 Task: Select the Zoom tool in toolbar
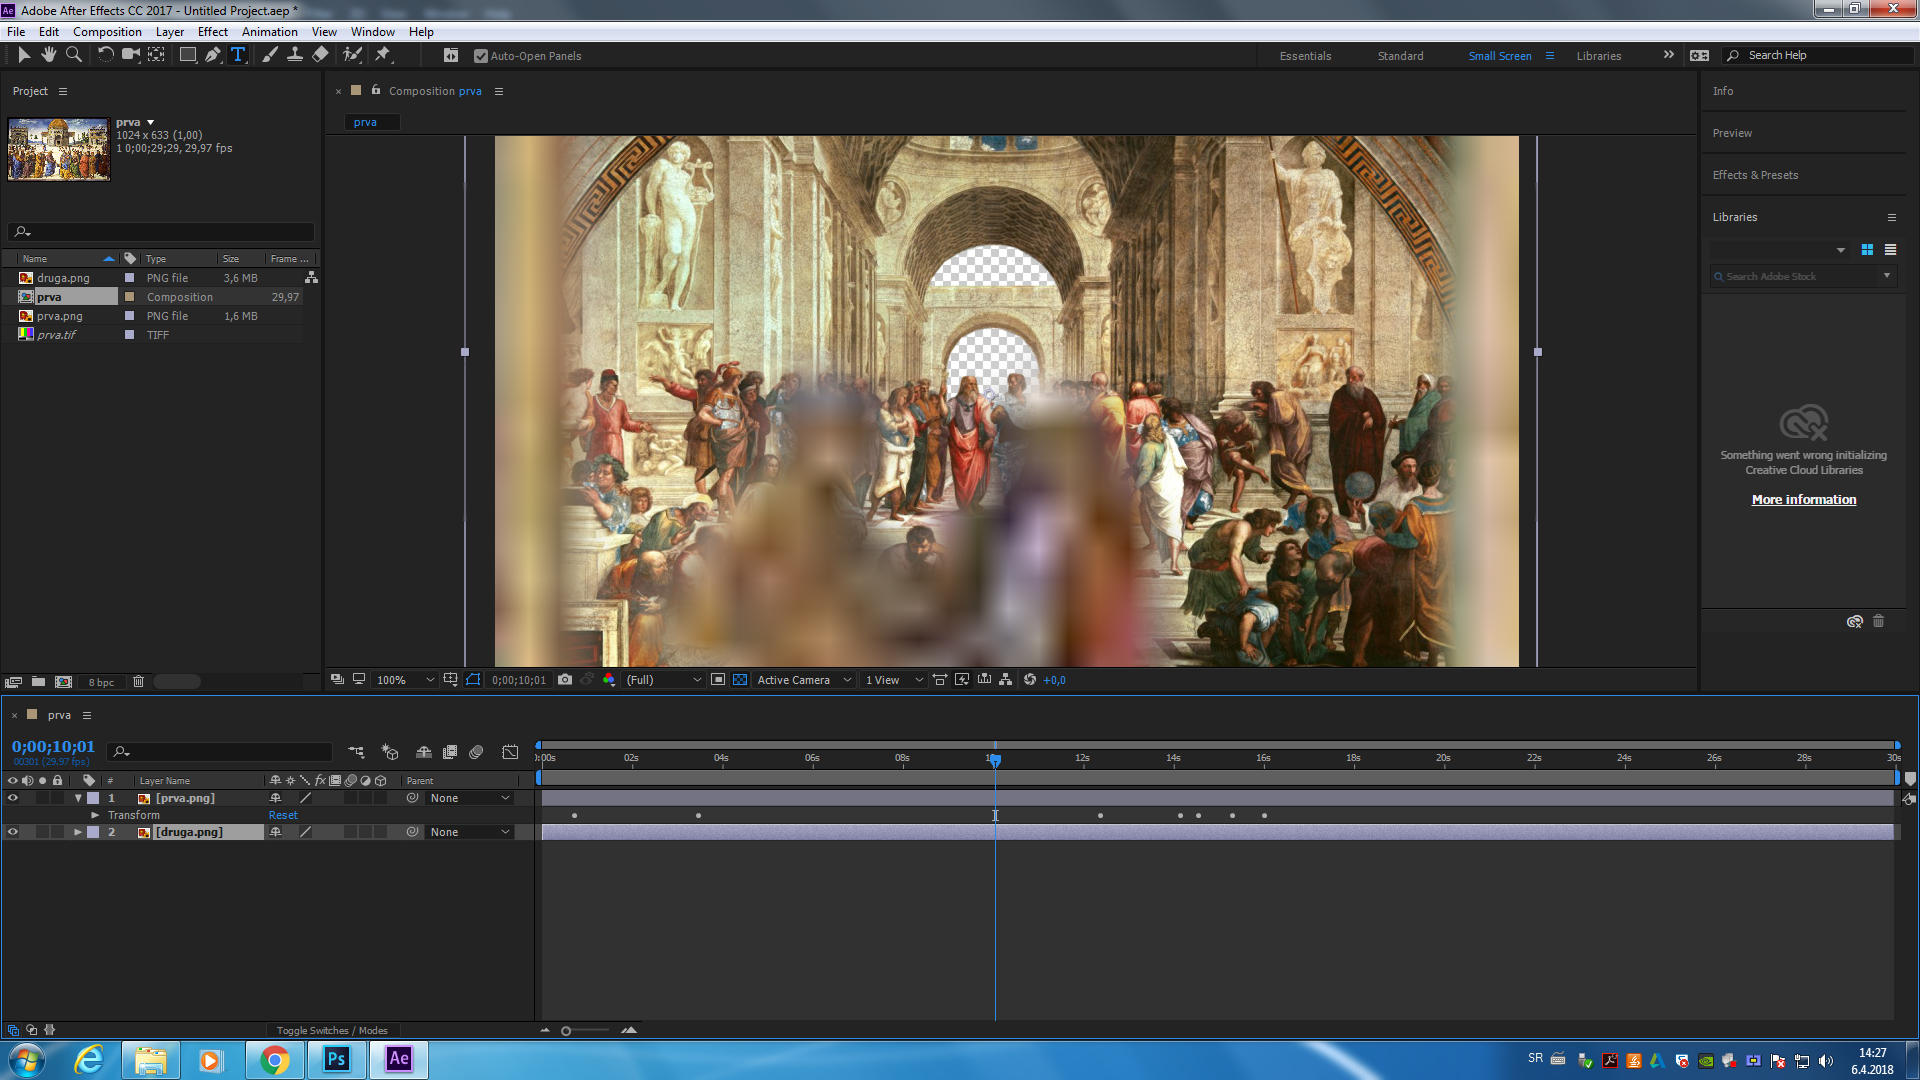point(73,55)
